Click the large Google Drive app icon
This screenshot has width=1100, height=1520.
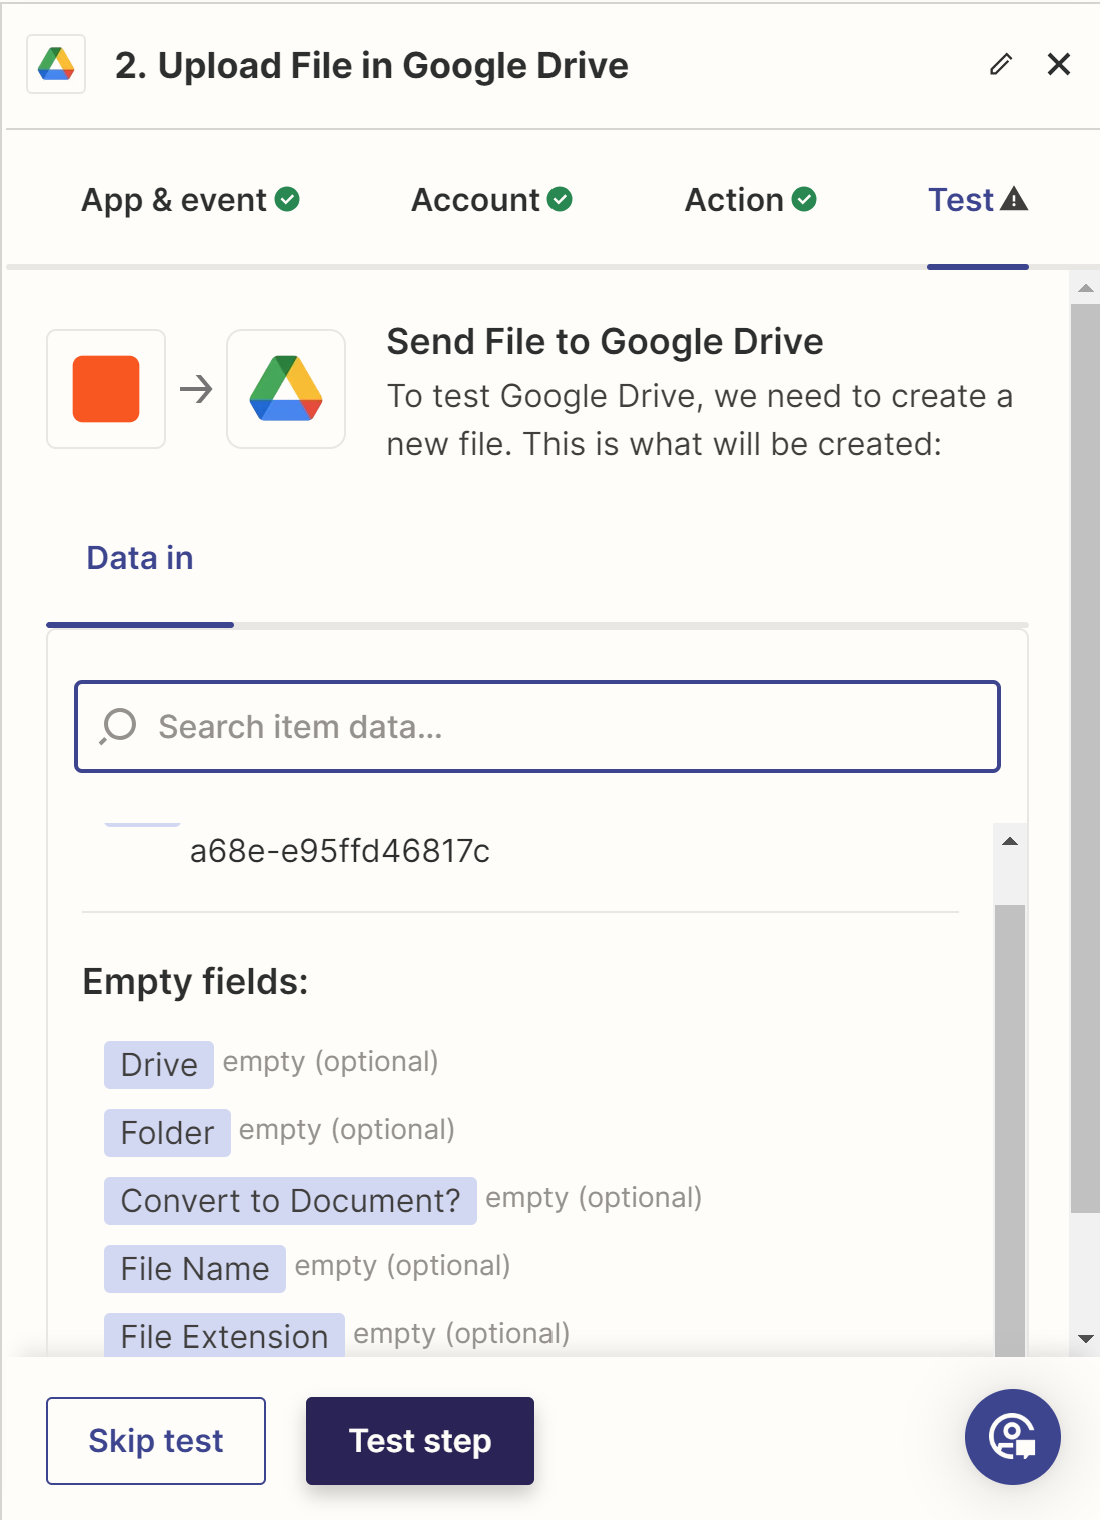coord(286,389)
